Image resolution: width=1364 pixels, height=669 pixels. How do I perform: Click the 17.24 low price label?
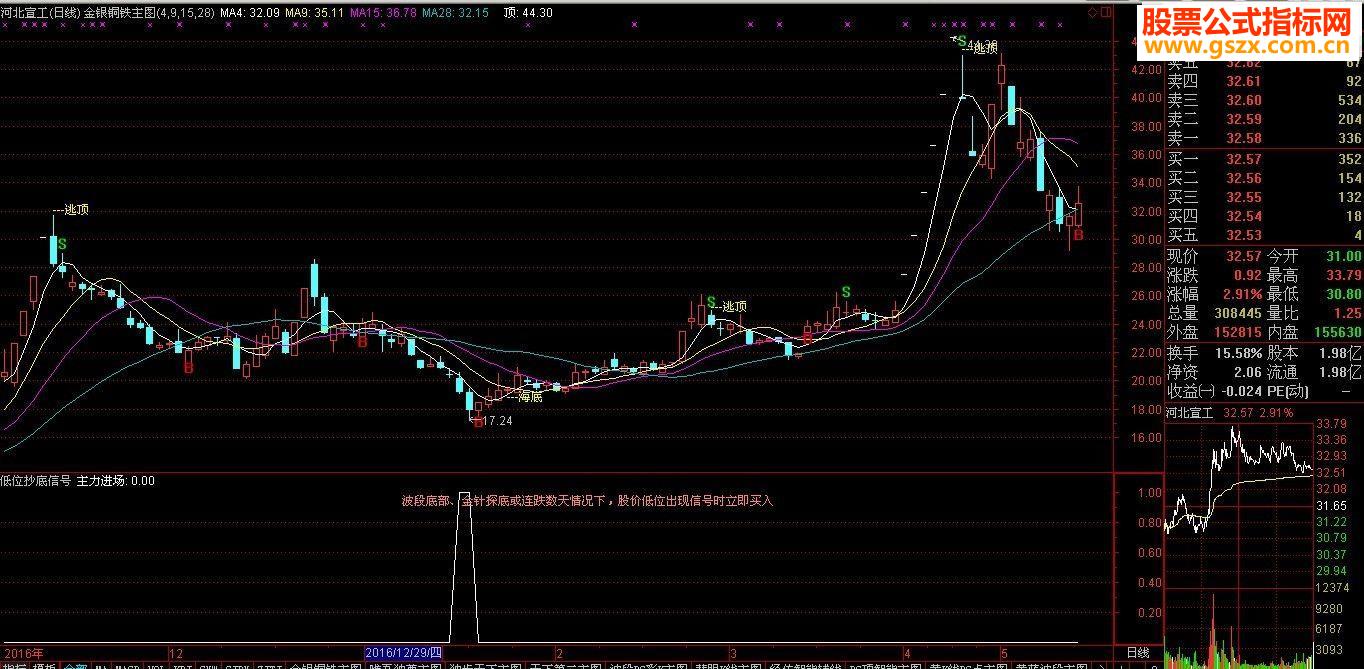tap(497, 421)
